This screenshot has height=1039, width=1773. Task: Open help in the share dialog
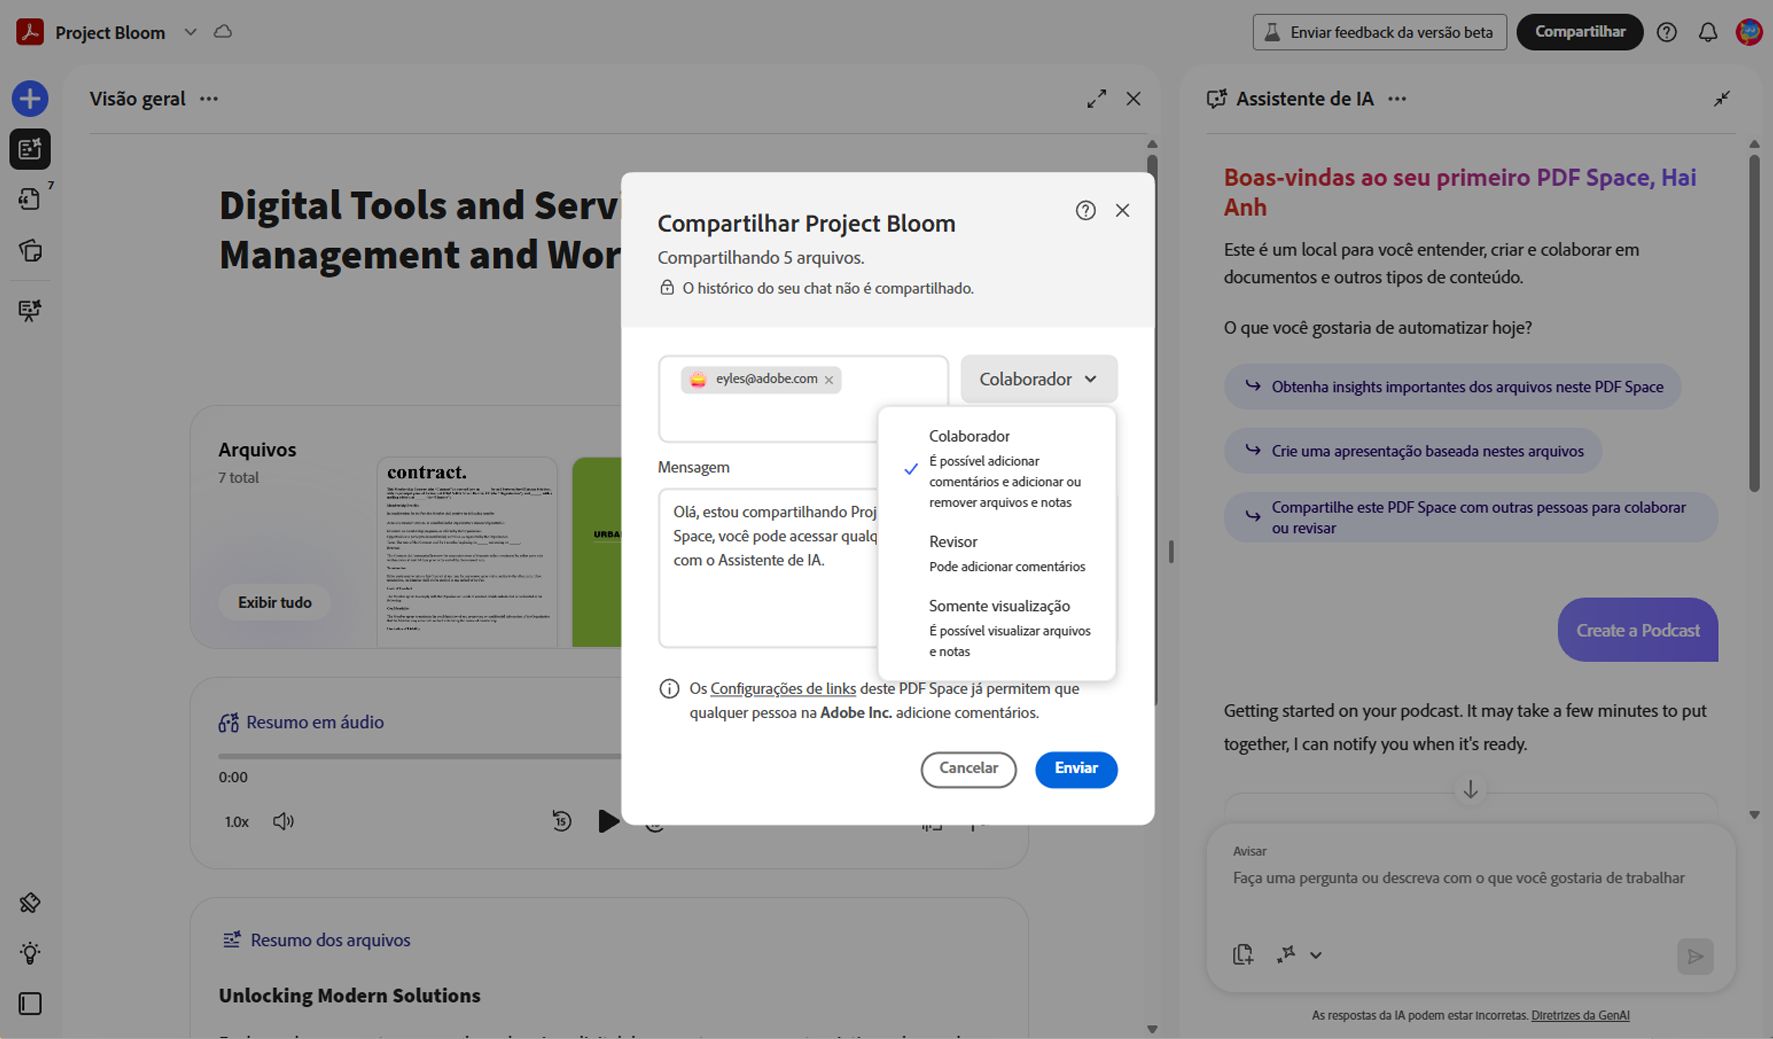click(x=1085, y=210)
